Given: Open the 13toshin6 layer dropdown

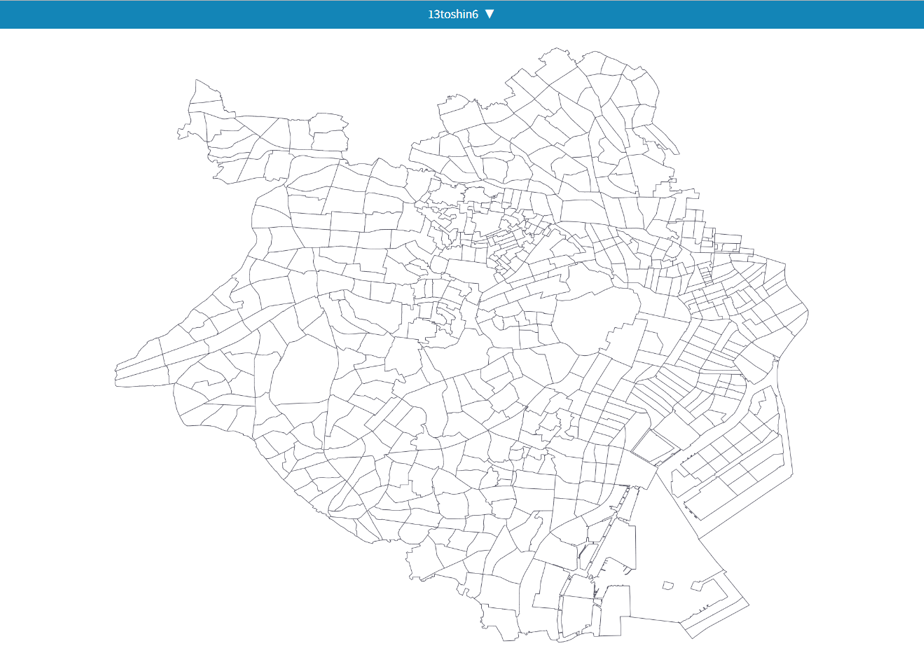Looking at the screenshot, I should click(x=461, y=14).
